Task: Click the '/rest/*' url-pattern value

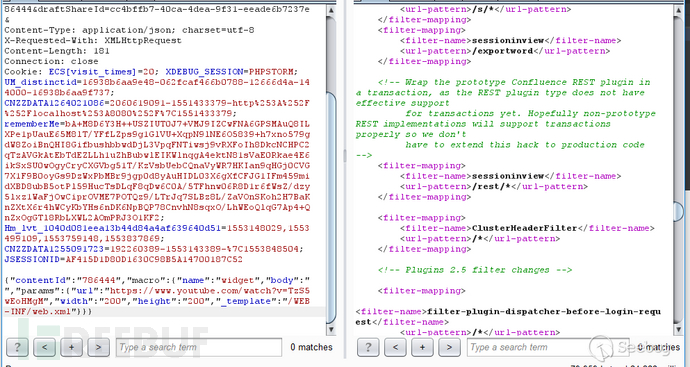Action: [491, 186]
